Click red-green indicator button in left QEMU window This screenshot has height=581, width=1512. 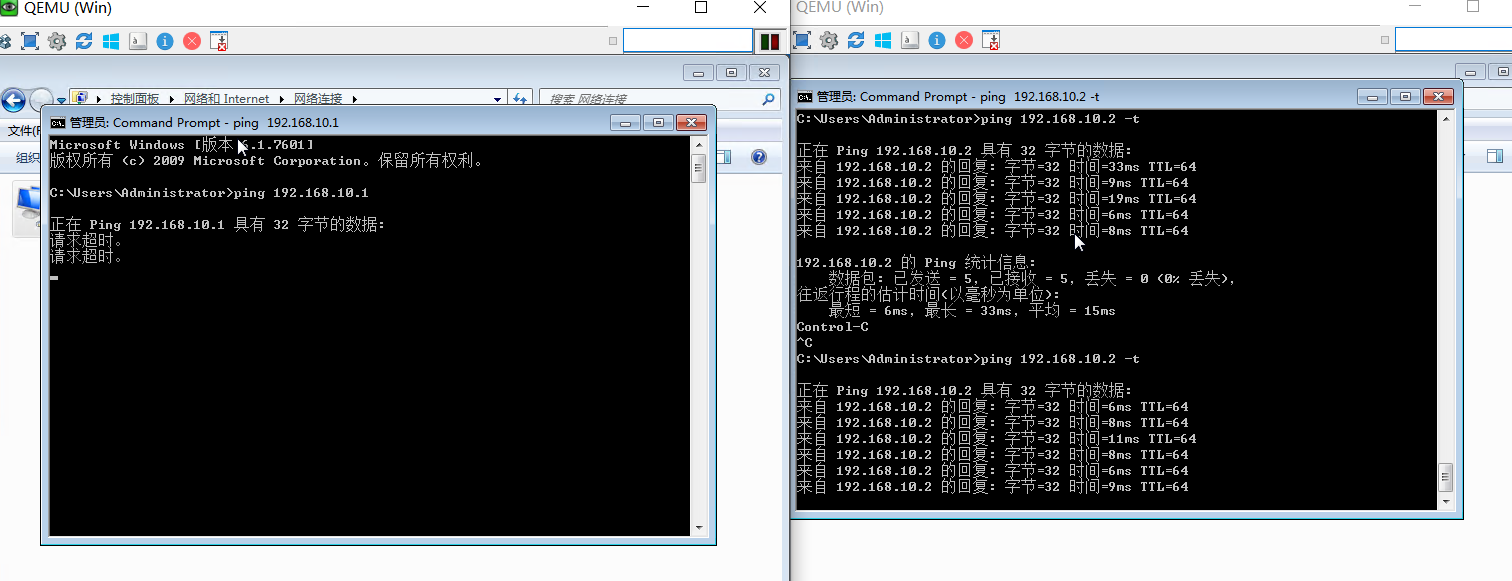point(769,41)
